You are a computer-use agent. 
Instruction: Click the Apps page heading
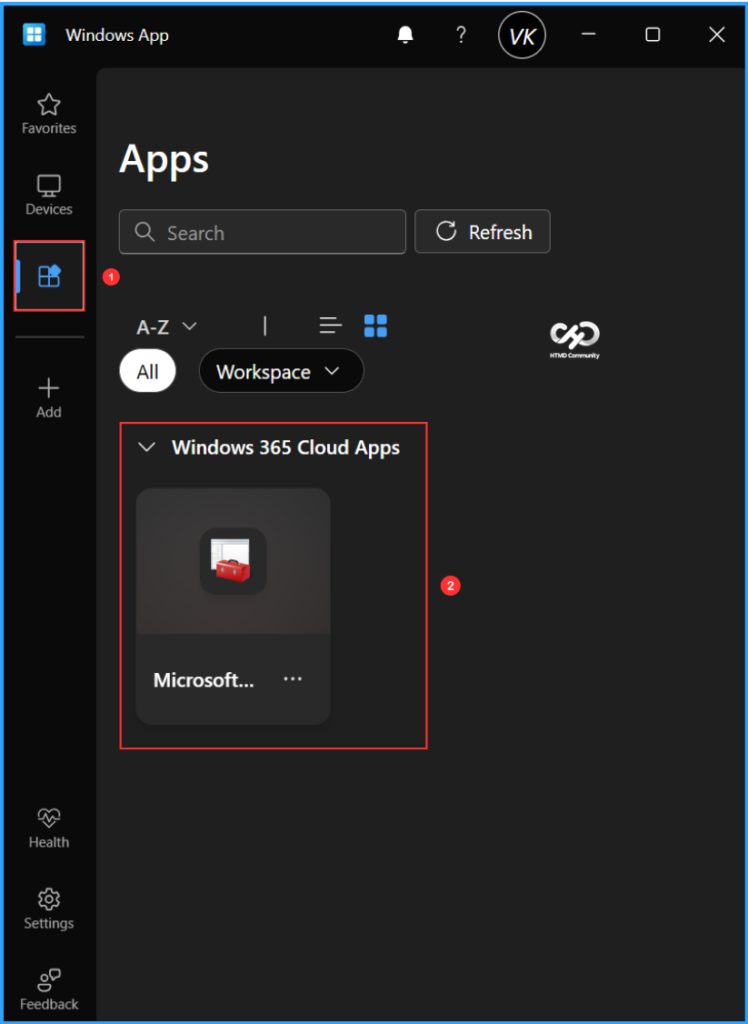pos(164,160)
